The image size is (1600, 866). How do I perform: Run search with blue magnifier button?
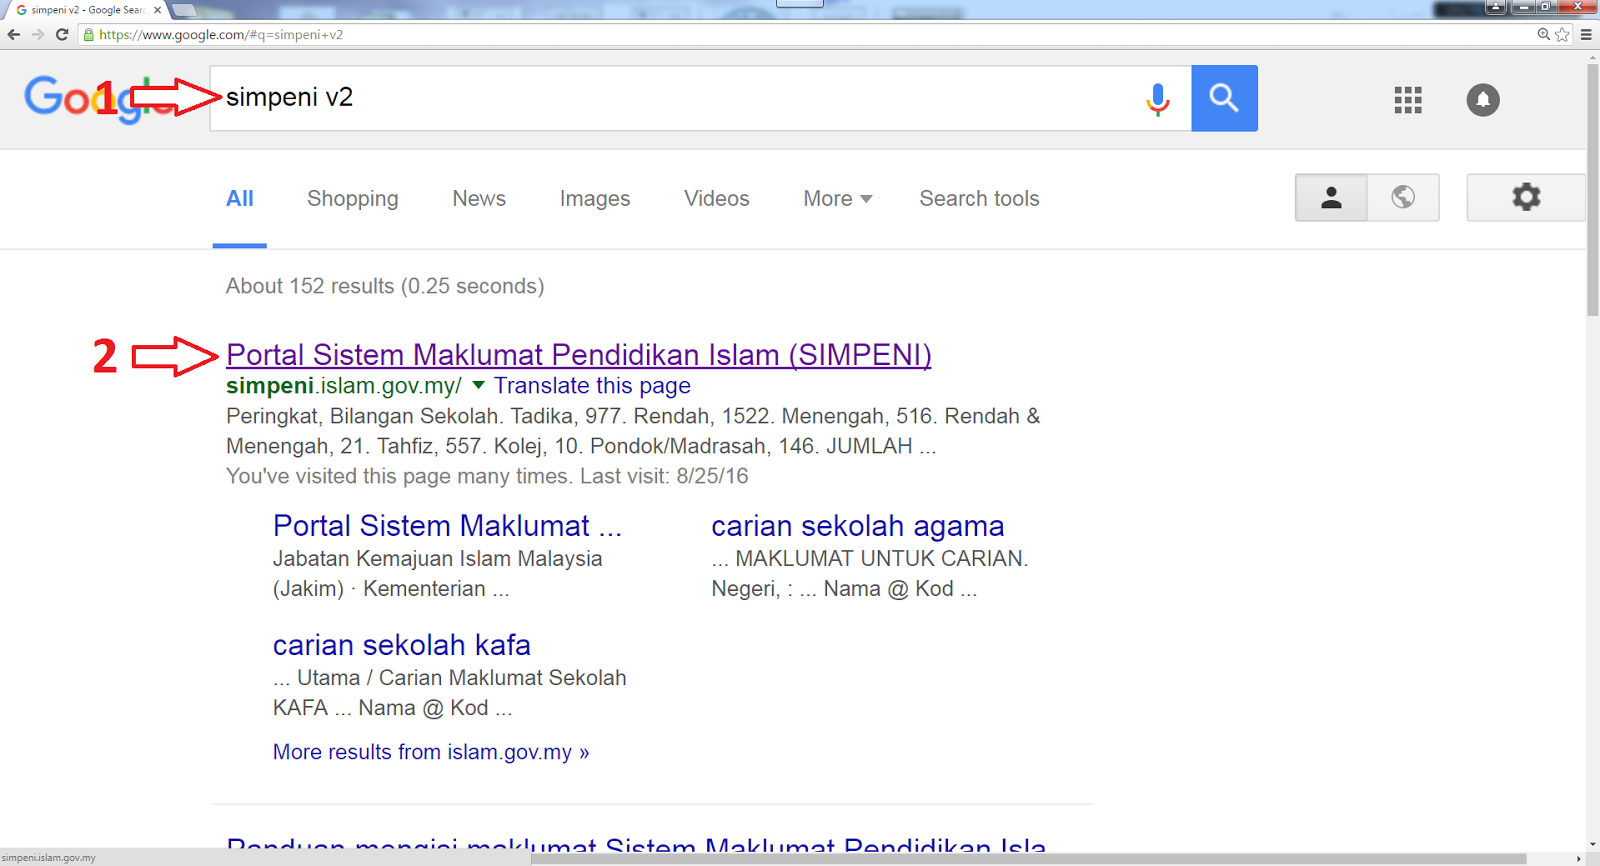[1224, 98]
